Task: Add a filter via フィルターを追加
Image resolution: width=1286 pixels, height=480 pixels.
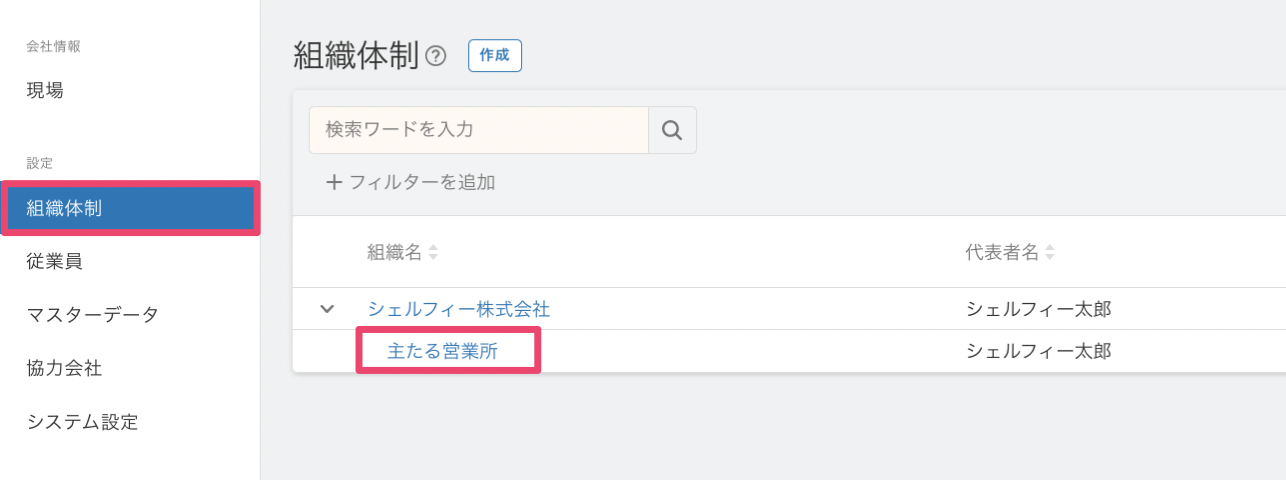Action: [x=411, y=182]
